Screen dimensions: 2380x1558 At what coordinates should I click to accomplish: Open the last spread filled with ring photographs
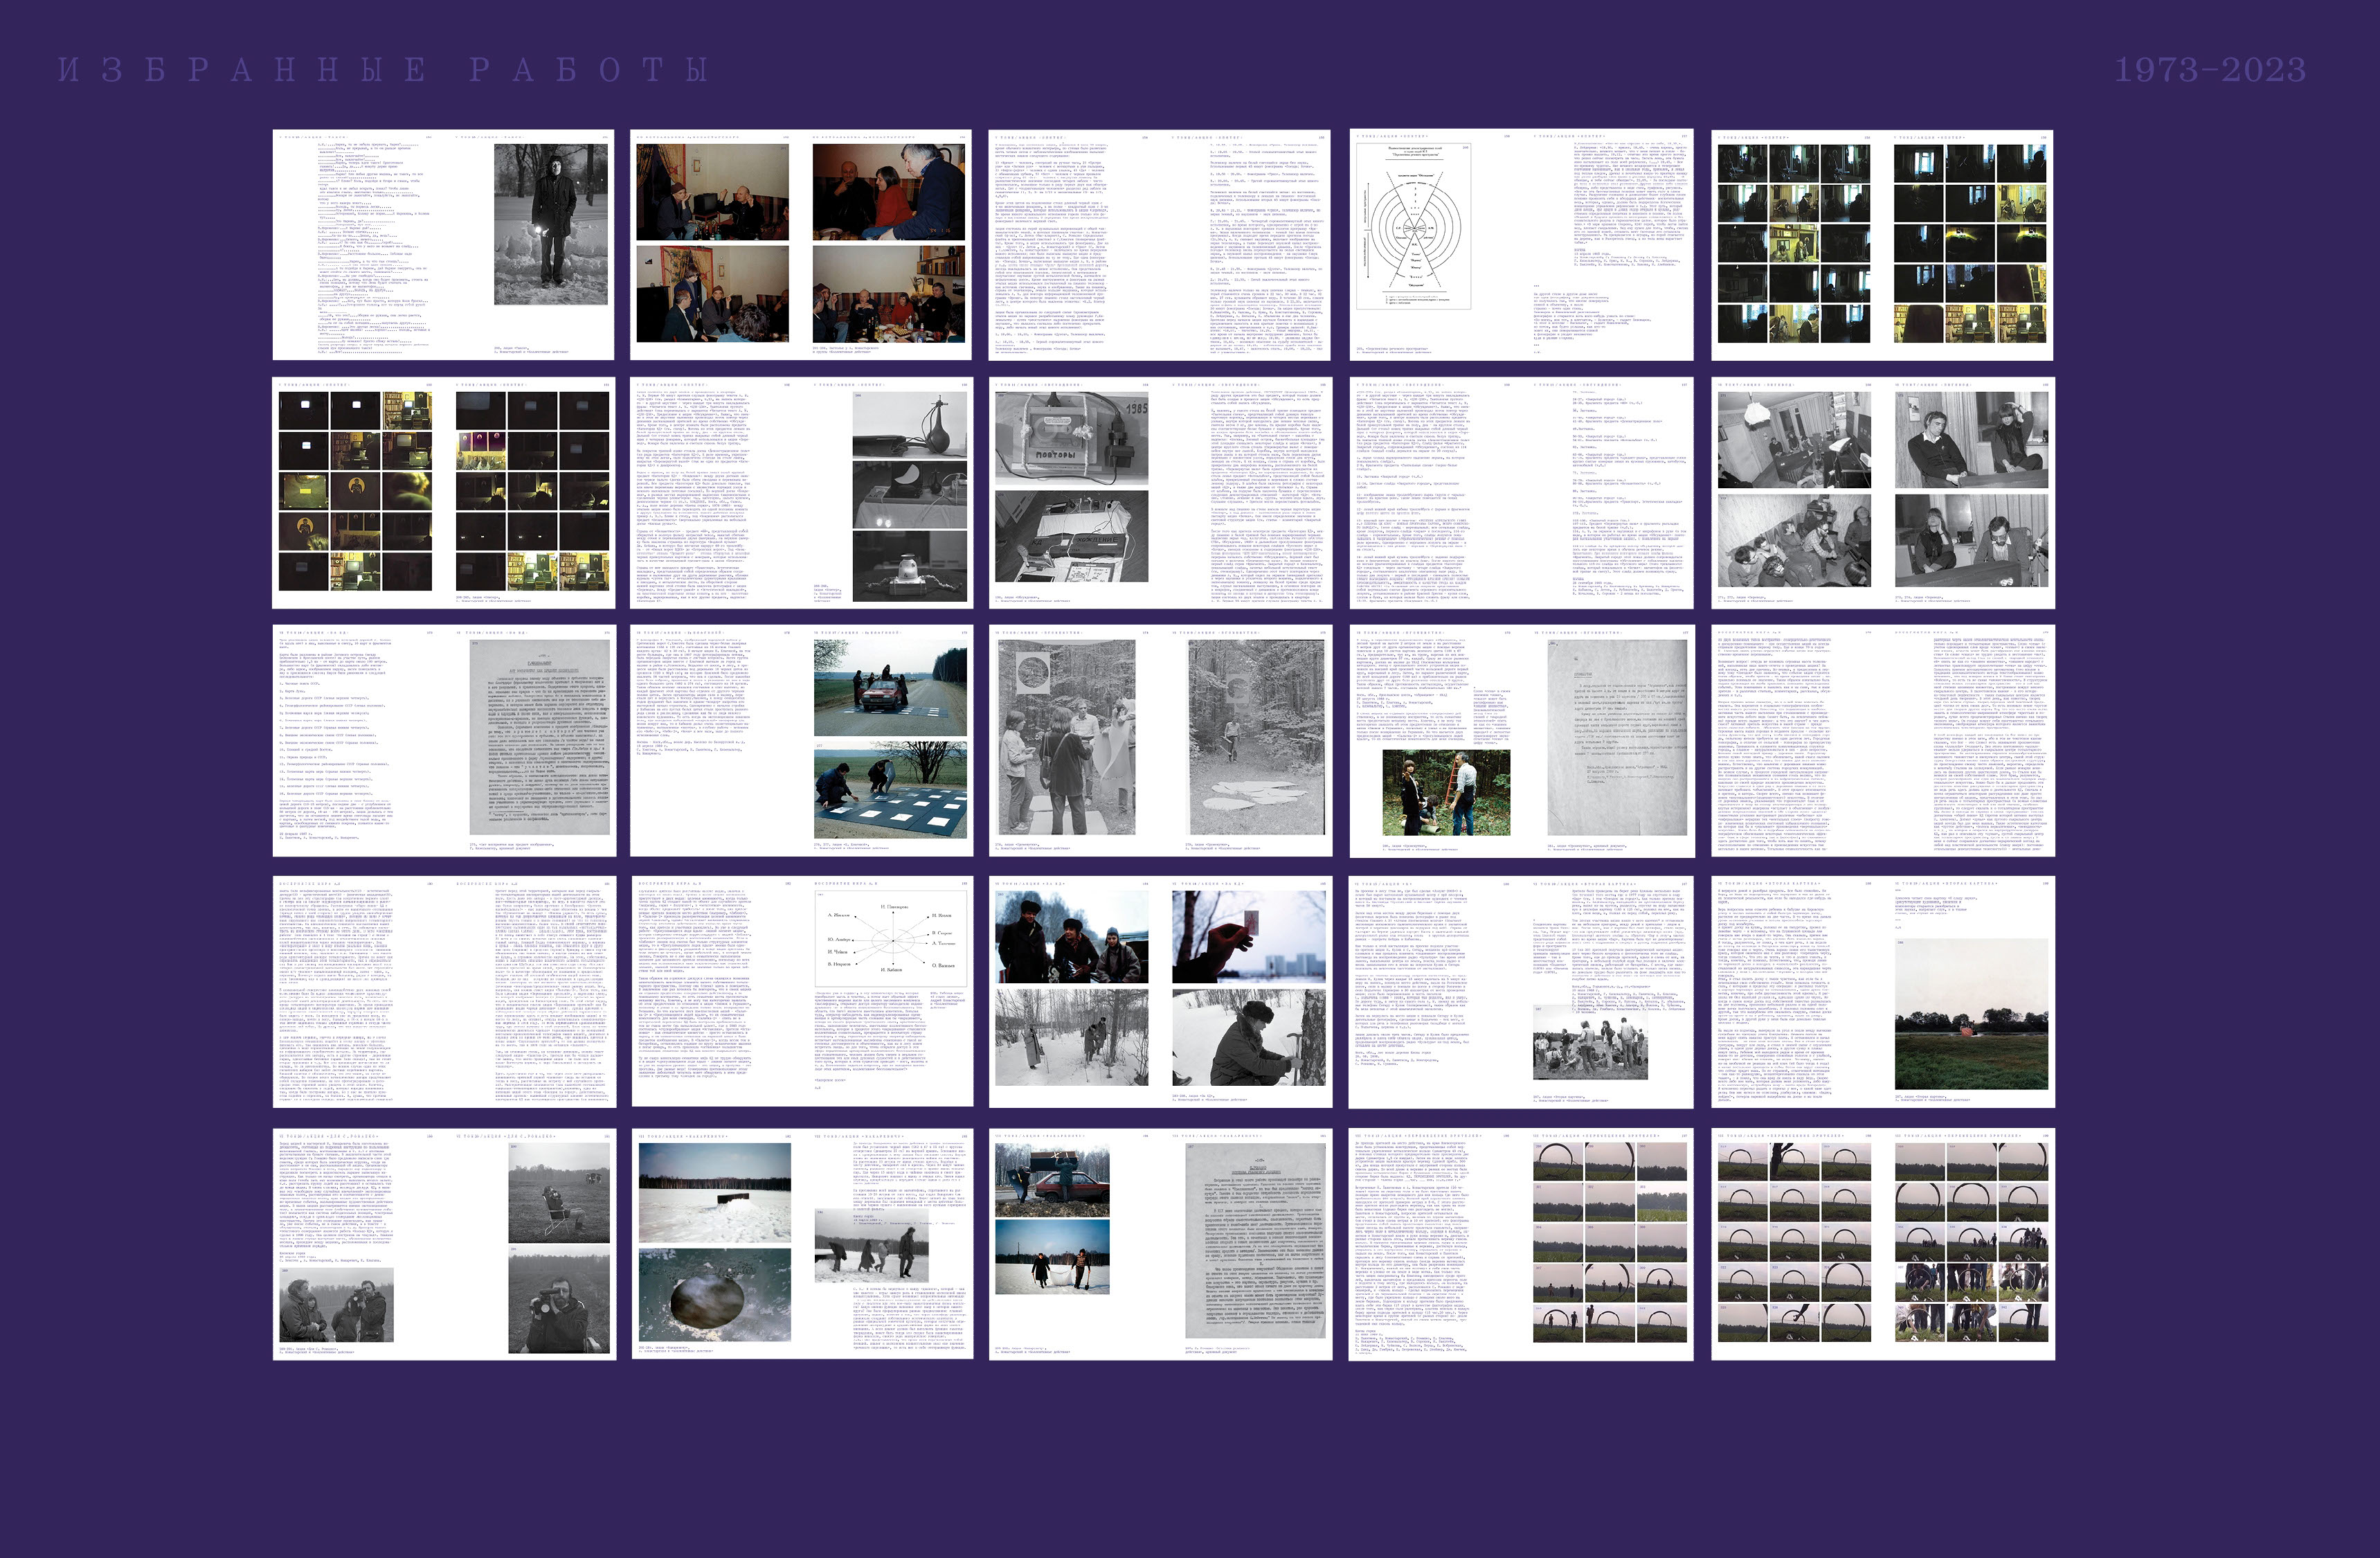(1882, 1244)
